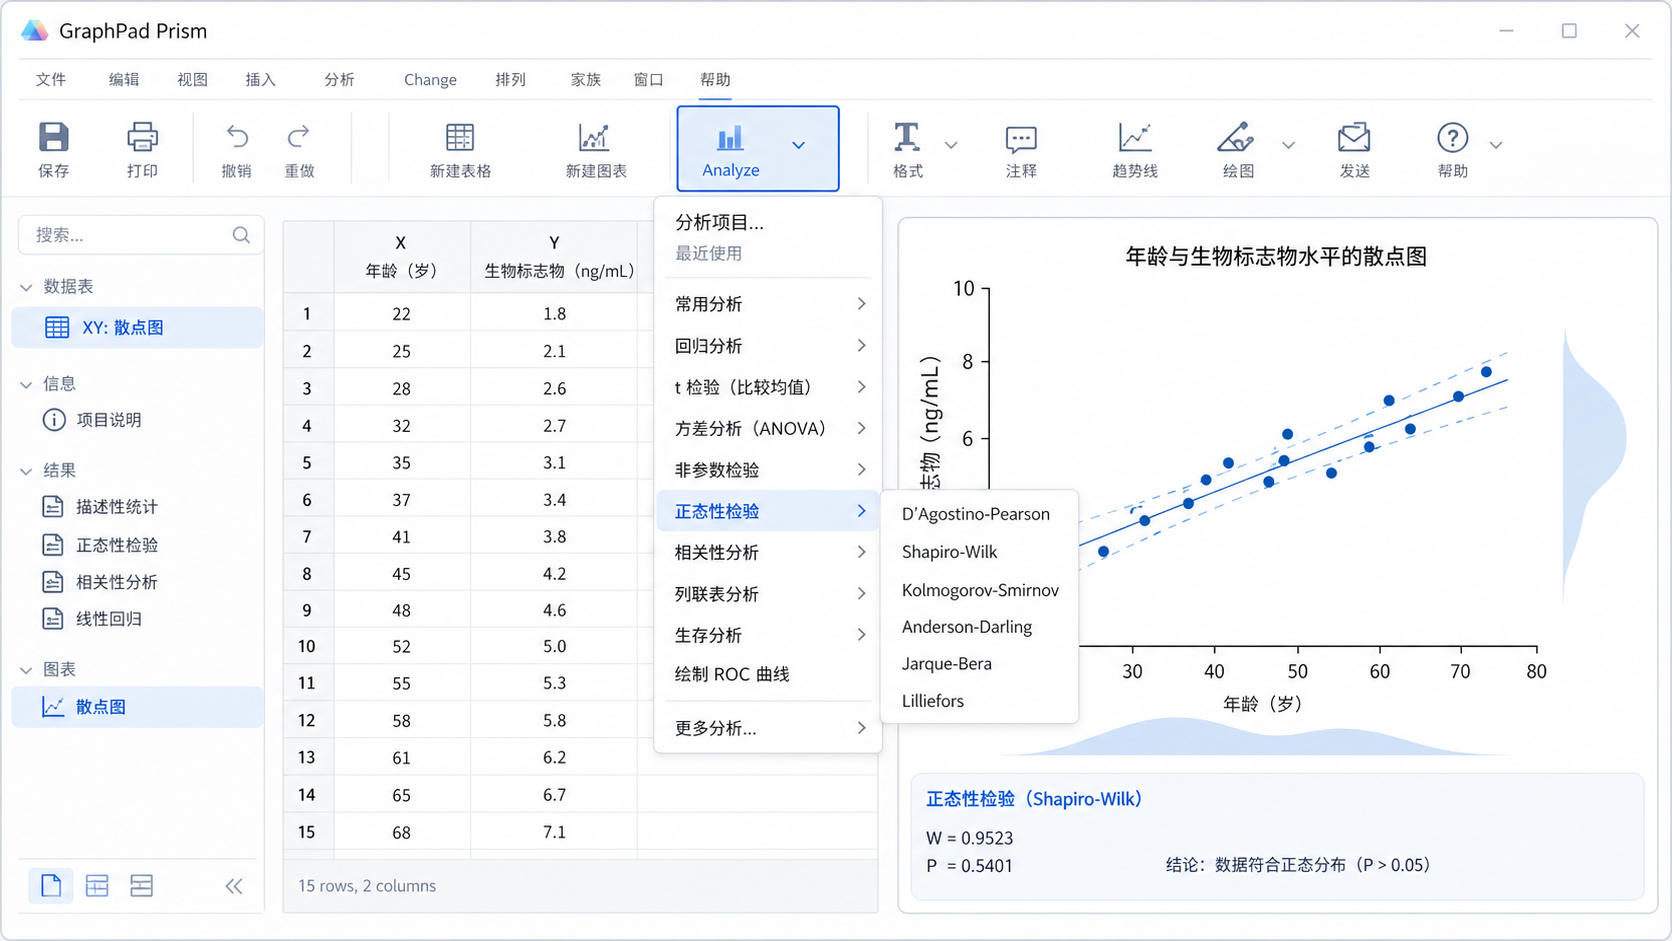
Task: Click the search magnifier icon
Action: [x=241, y=235]
